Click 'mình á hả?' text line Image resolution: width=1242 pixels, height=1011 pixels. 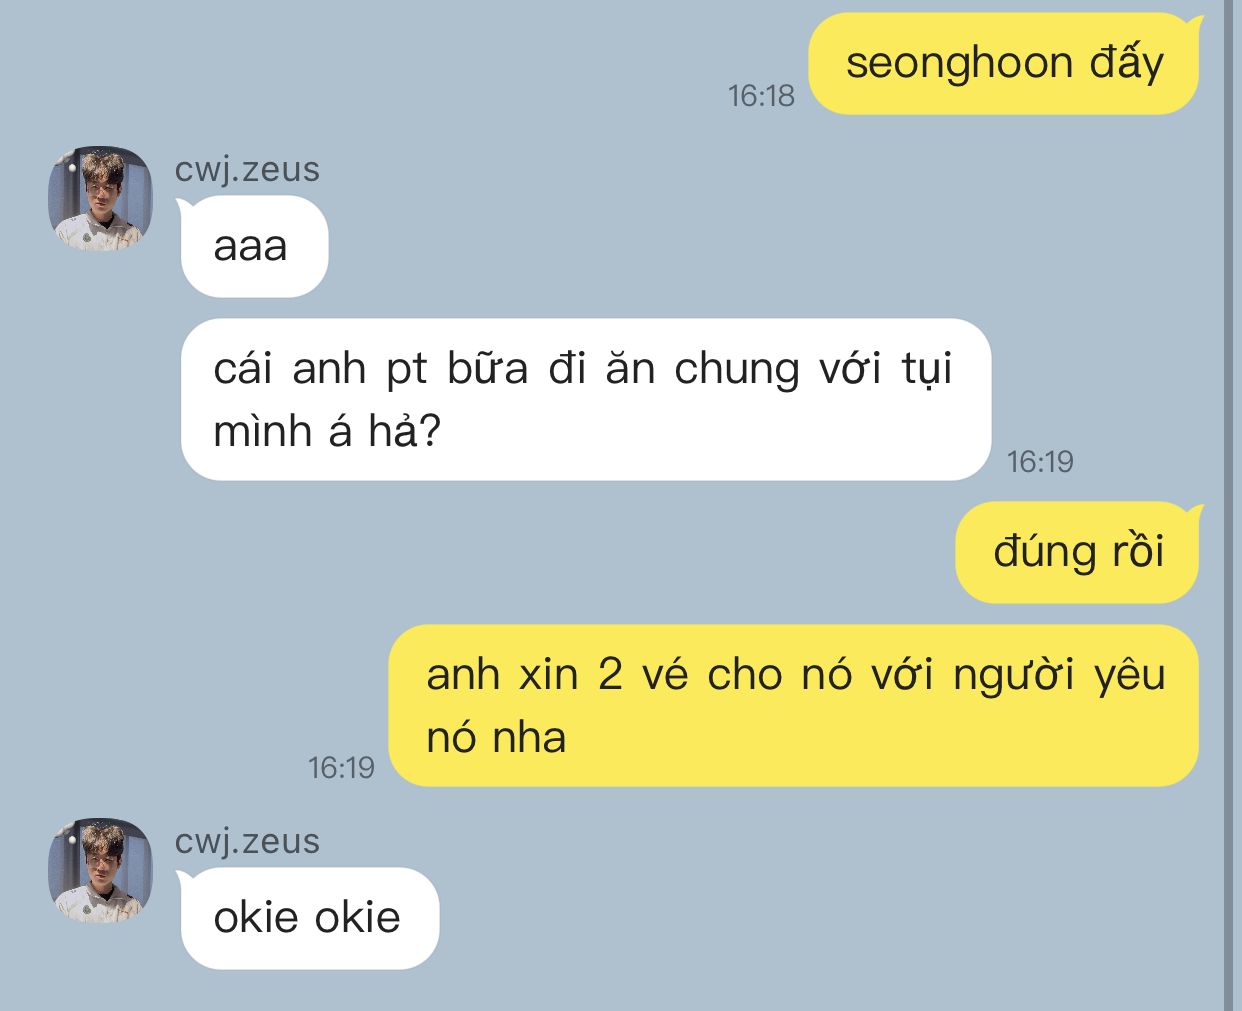point(327,431)
